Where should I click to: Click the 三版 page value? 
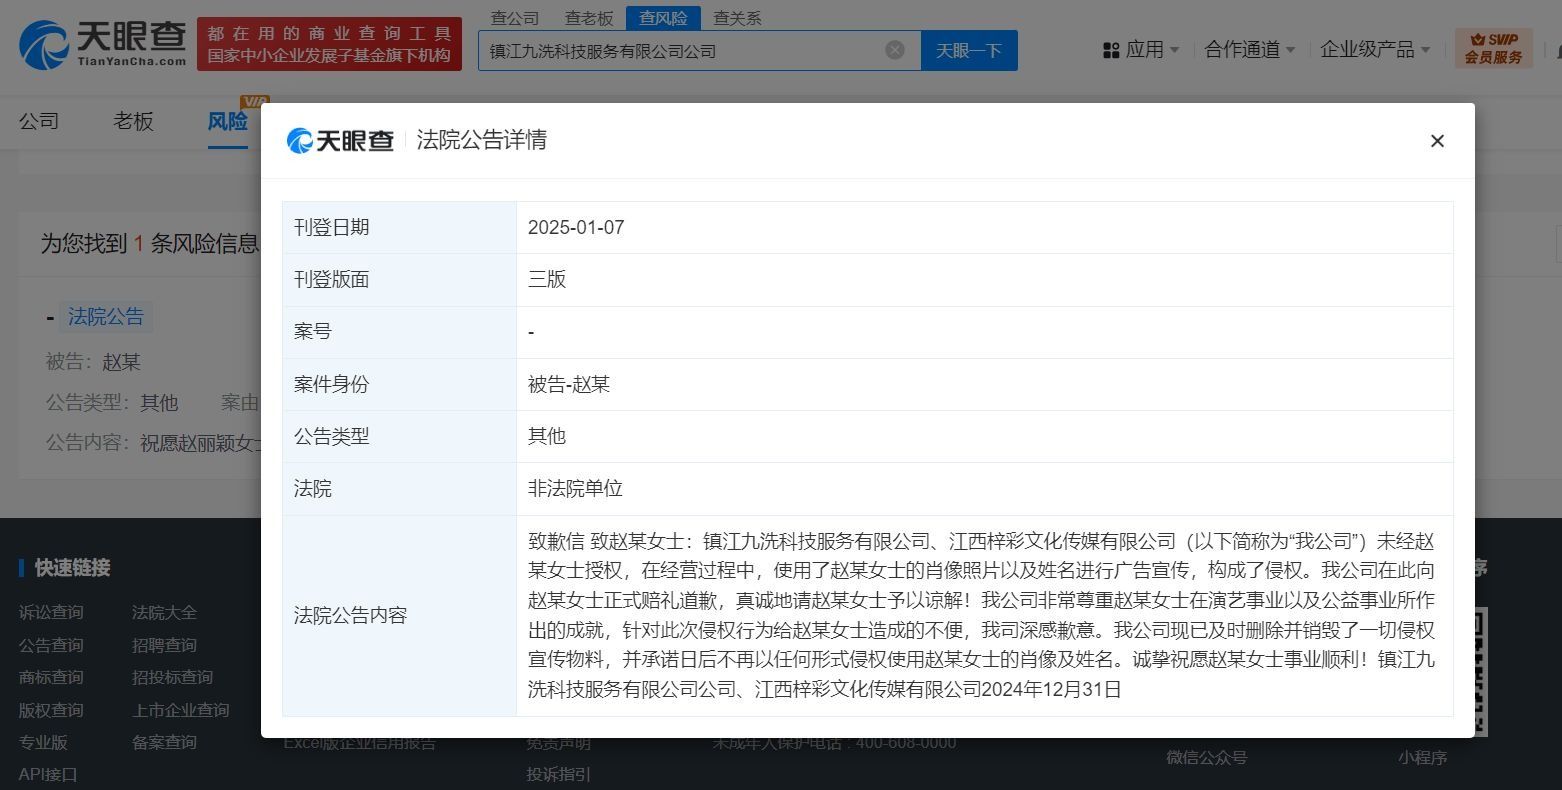(547, 279)
